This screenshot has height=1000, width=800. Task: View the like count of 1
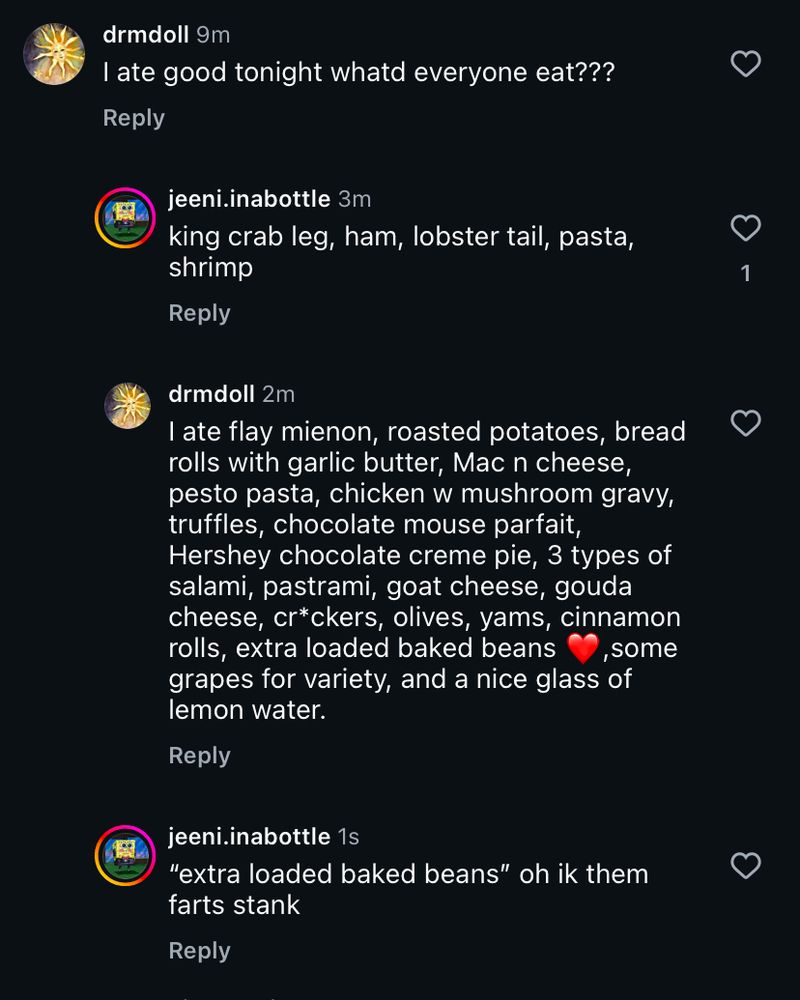[x=746, y=273]
